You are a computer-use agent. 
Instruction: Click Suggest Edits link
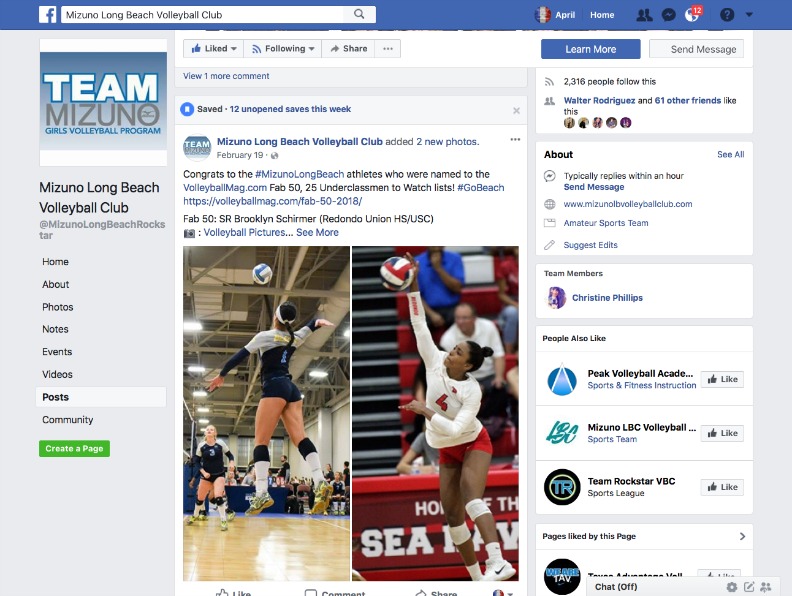590,245
